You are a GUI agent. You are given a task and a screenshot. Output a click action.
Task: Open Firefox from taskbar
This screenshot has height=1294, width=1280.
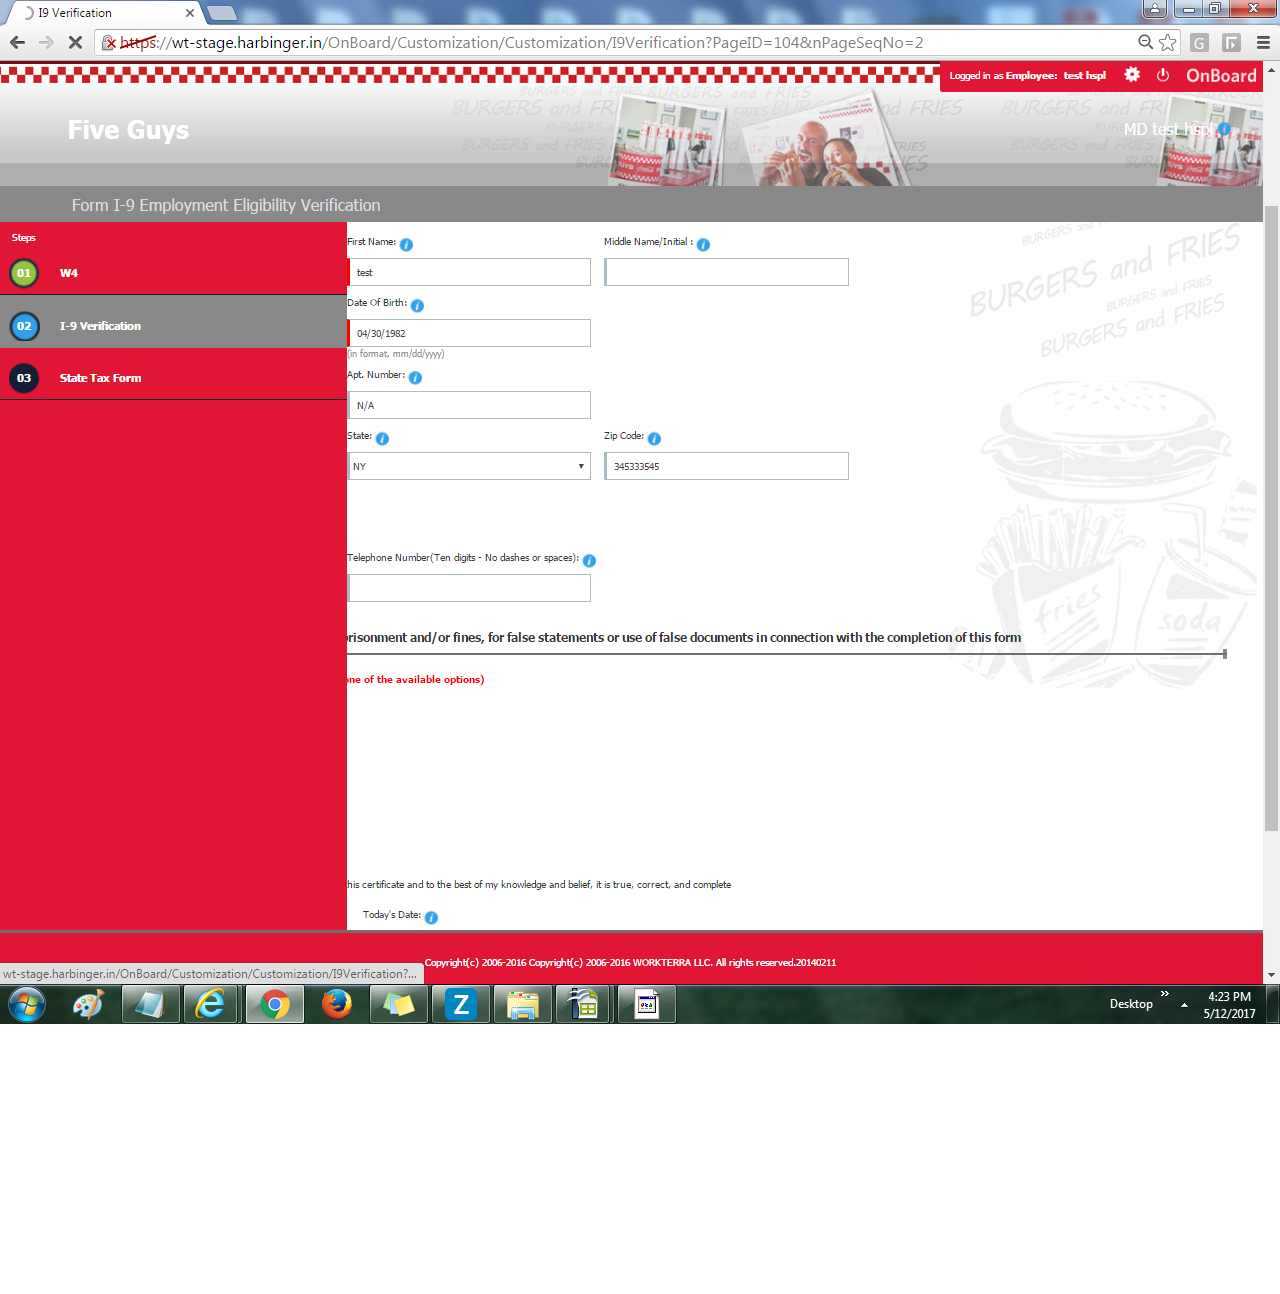[336, 1004]
